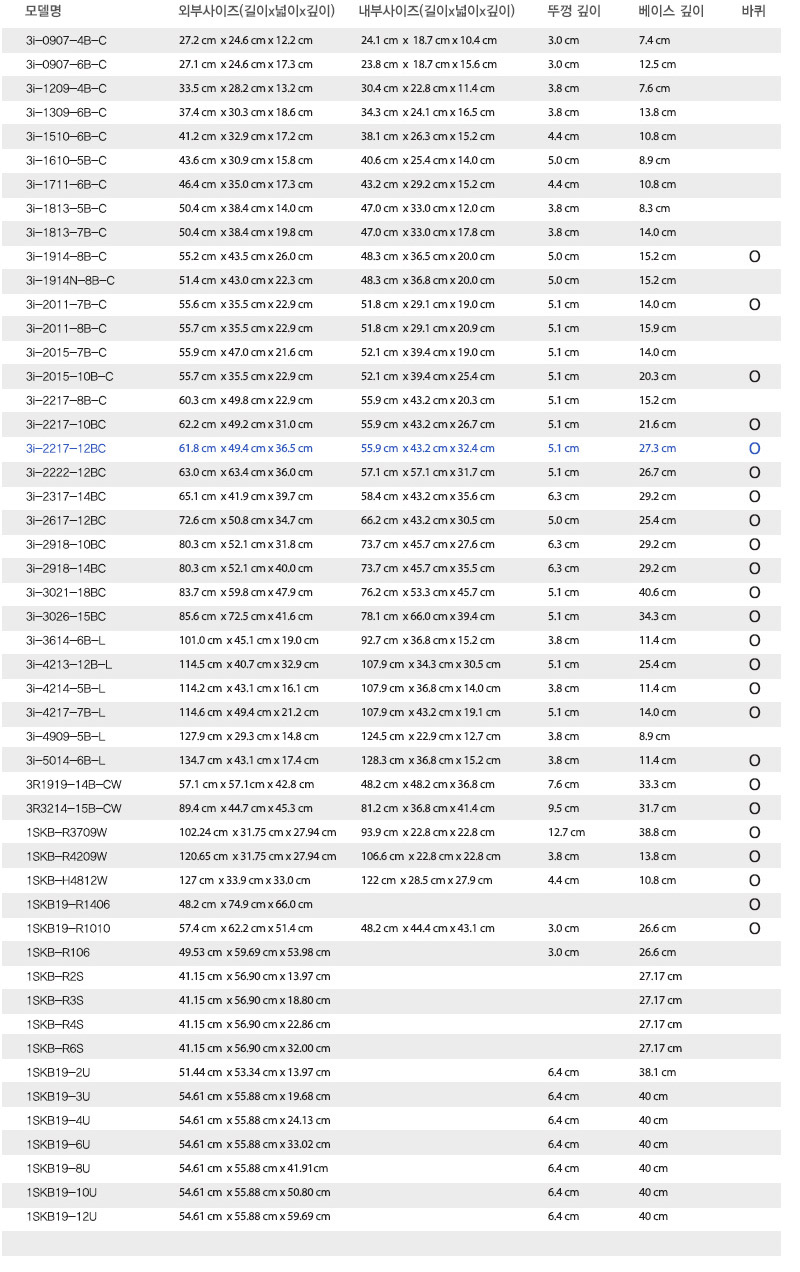
Task: Click the 내부사이즈 column header
Action: click(x=437, y=12)
